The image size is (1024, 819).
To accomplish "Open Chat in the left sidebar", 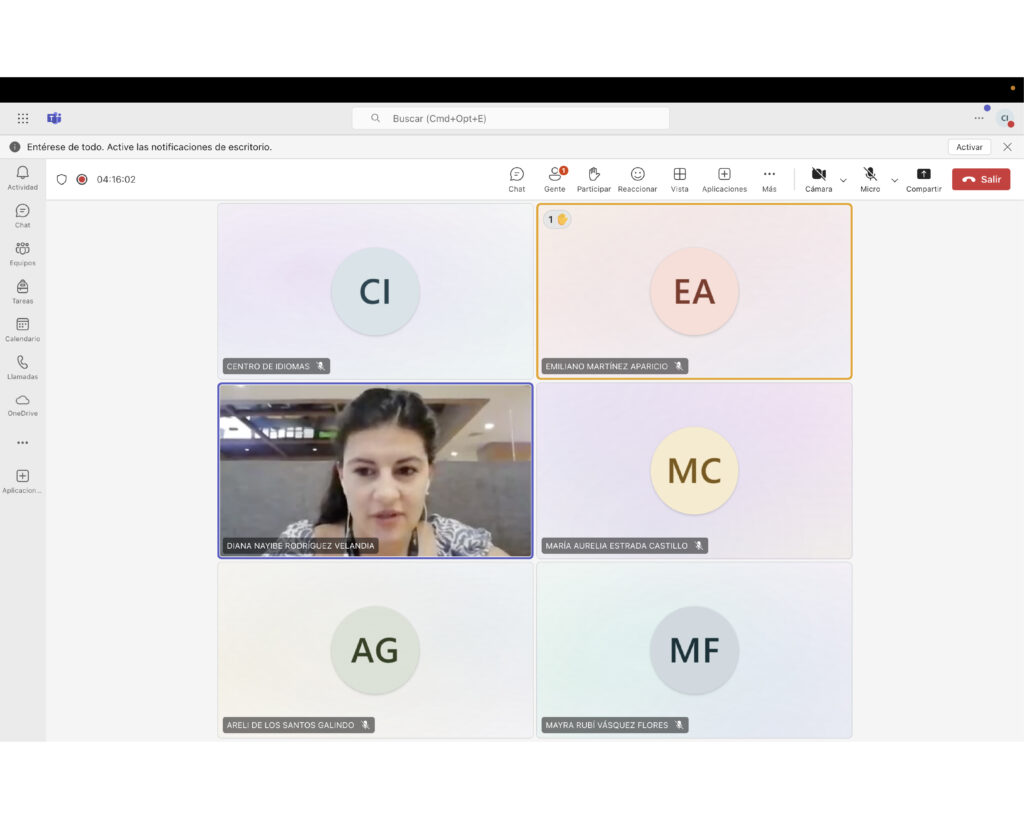I will pyautogui.click(x=23, y=216).
